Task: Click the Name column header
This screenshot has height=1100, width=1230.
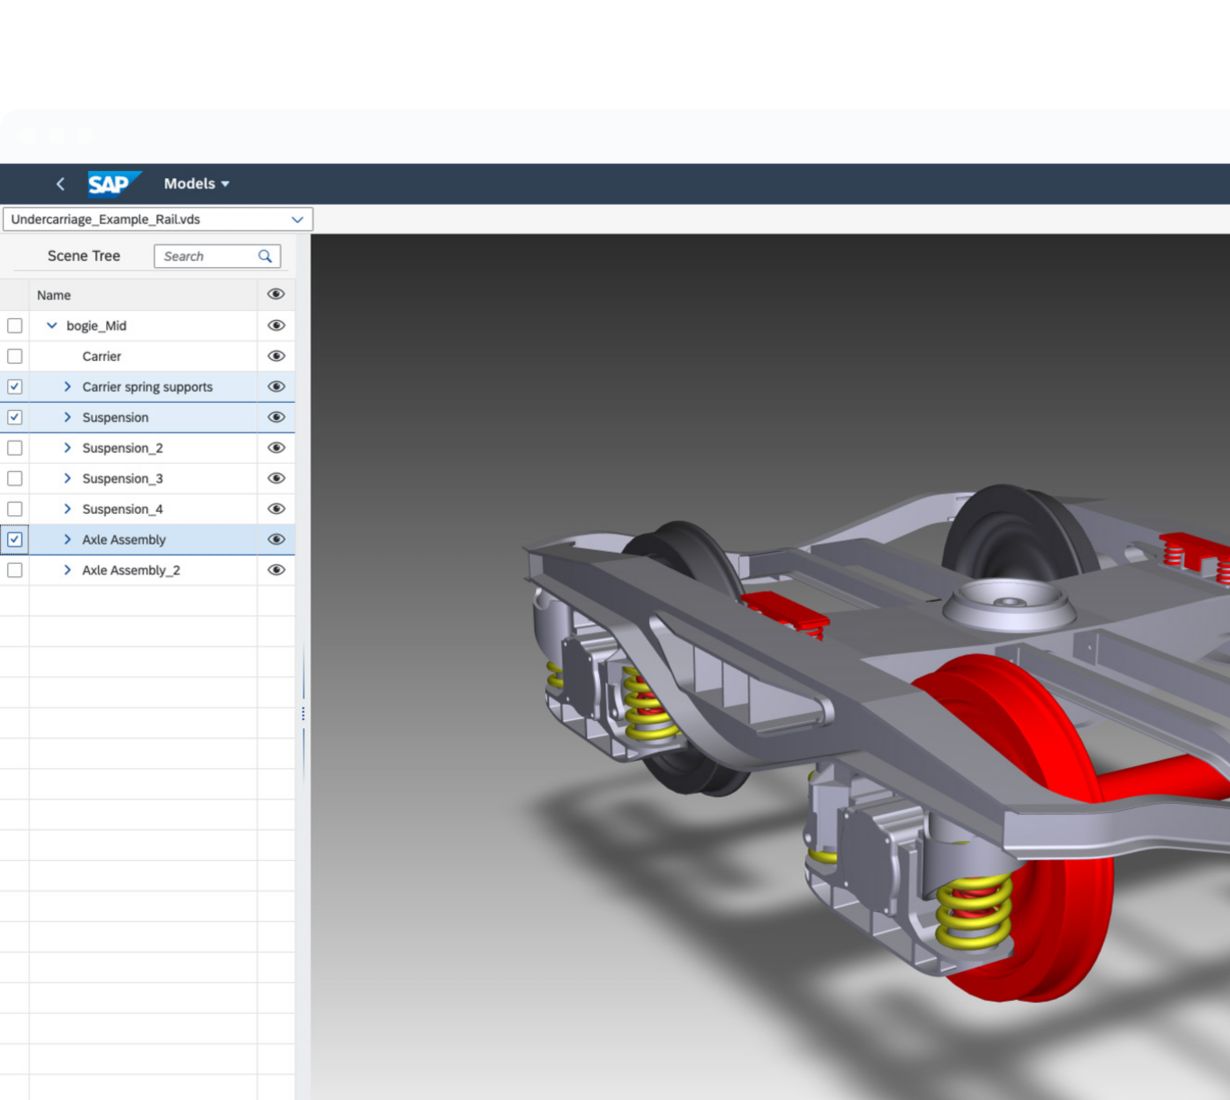Action: (54, 295)
